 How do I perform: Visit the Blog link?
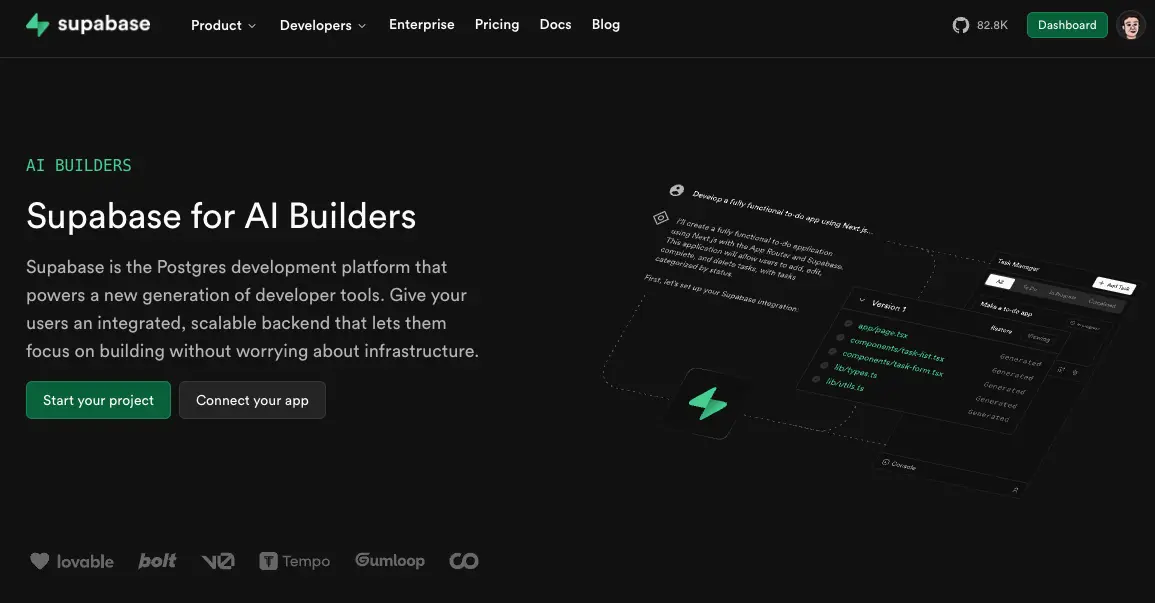click(605, 25)
